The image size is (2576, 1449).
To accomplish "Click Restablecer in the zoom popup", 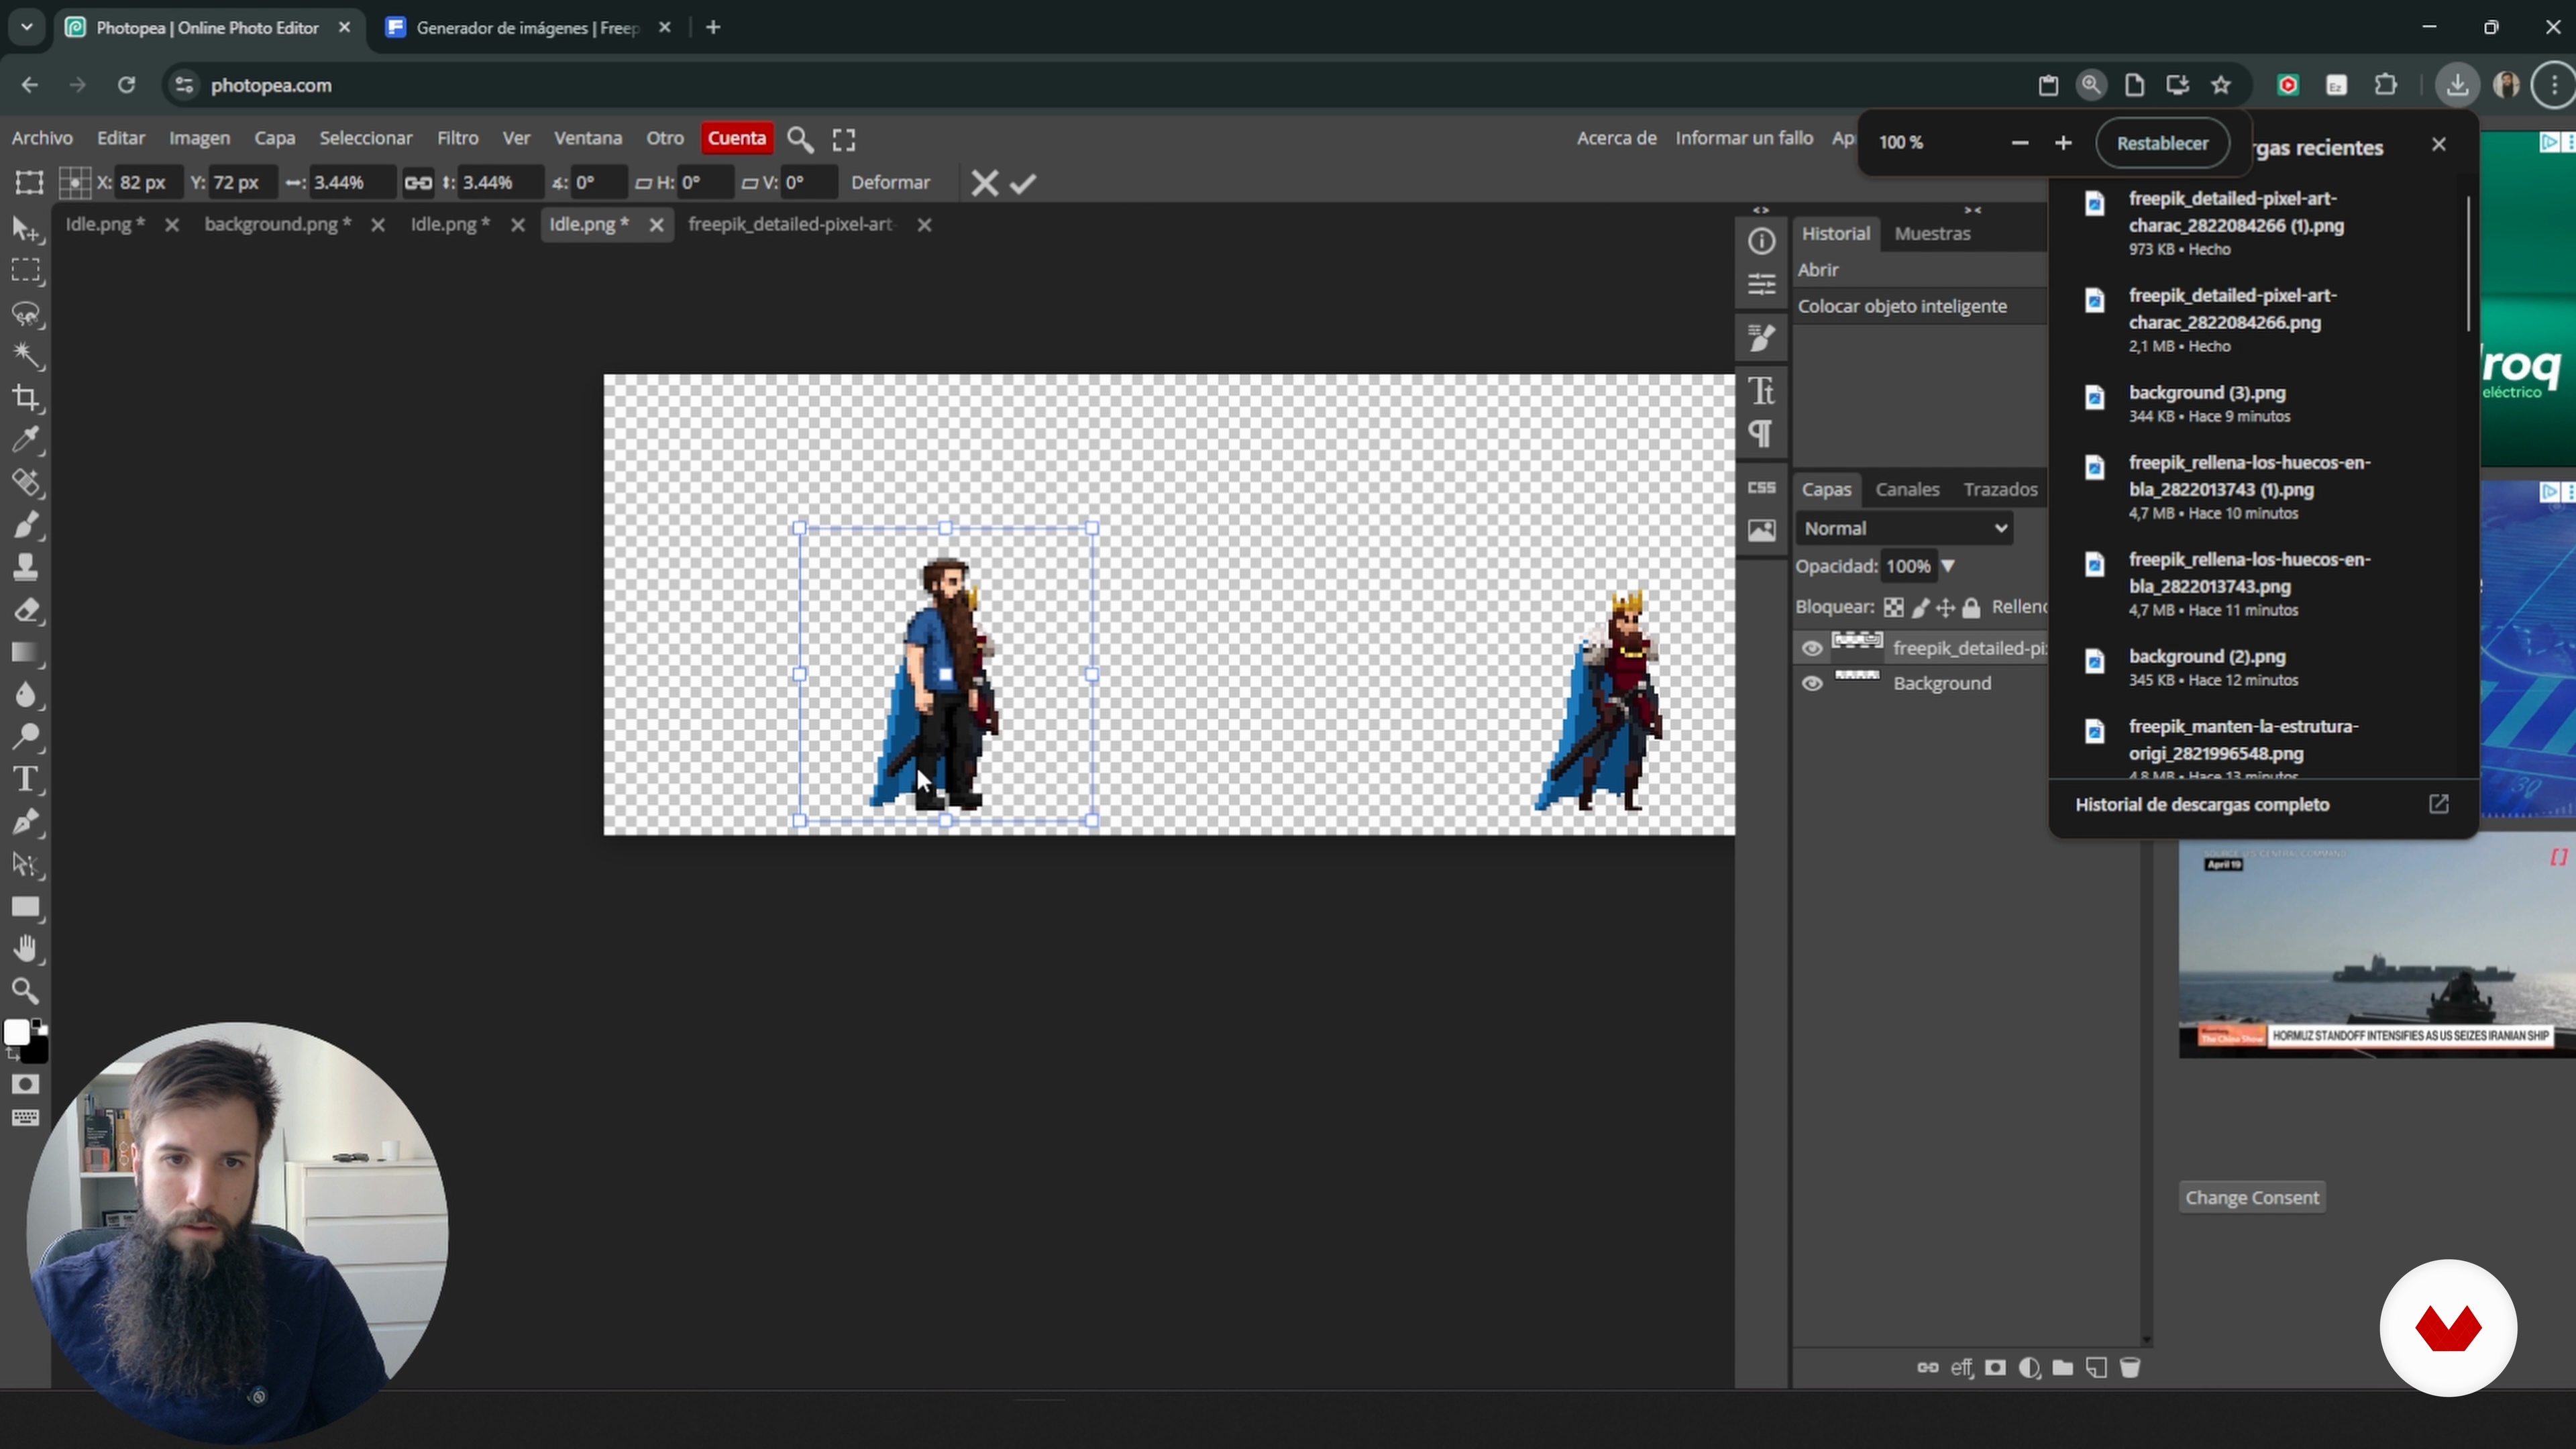I will [2162, 143].
